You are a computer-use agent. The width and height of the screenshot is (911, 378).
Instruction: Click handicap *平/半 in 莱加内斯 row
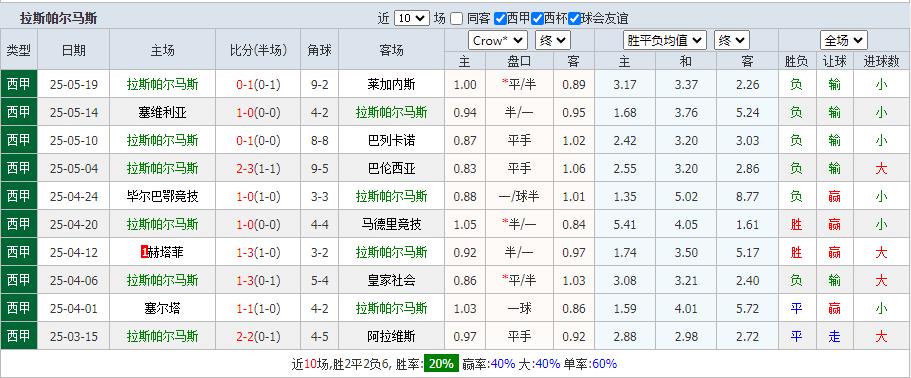click(519, 85)
